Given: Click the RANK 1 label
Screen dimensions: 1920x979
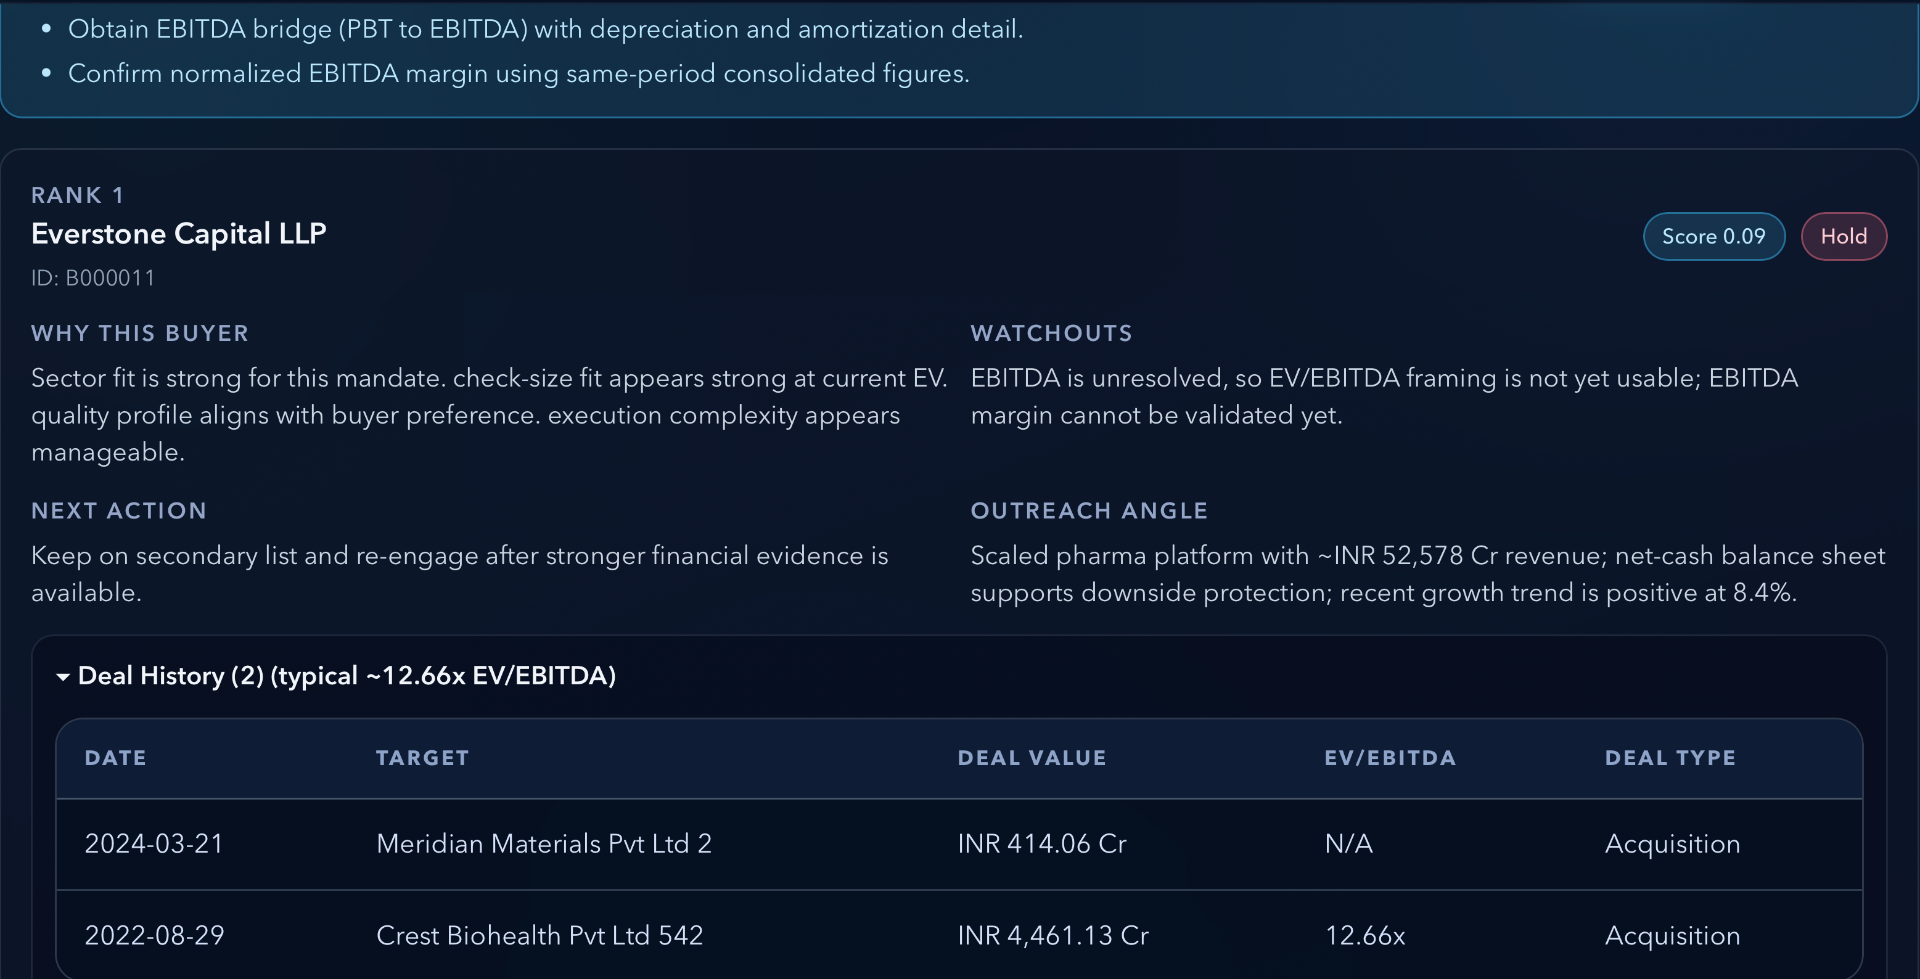Looking at the screenshot, I should 77,195.
